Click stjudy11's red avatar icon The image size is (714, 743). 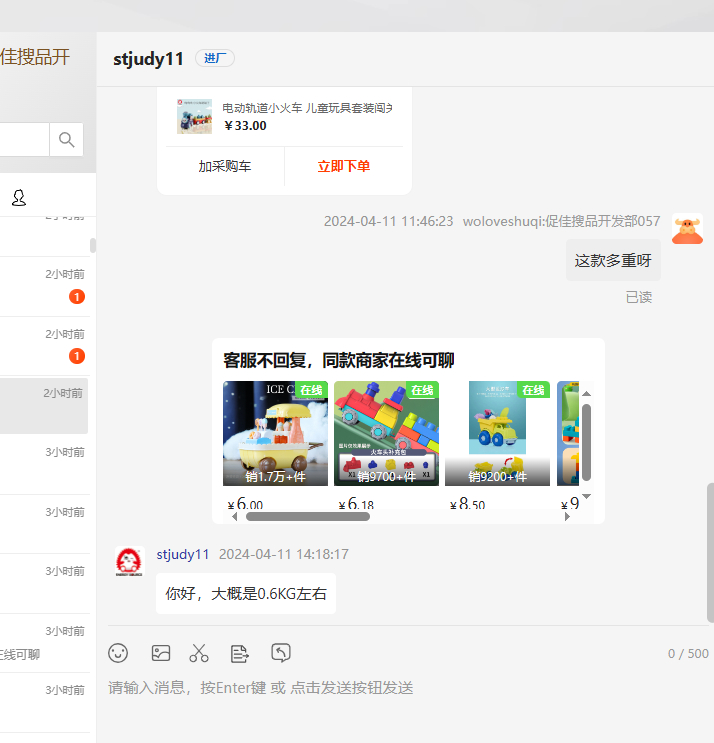129,561
